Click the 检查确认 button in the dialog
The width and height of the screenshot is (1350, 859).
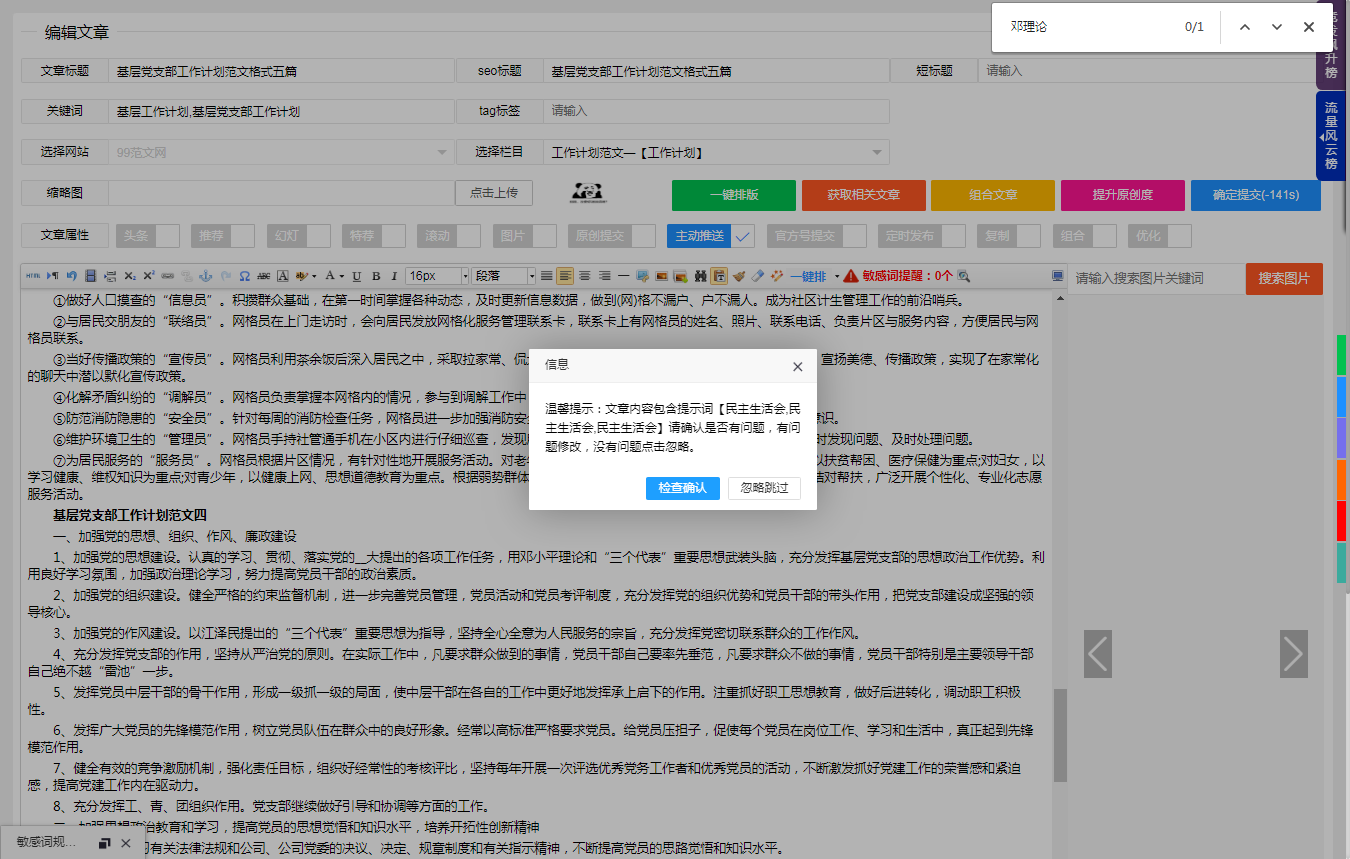point(683,488)
